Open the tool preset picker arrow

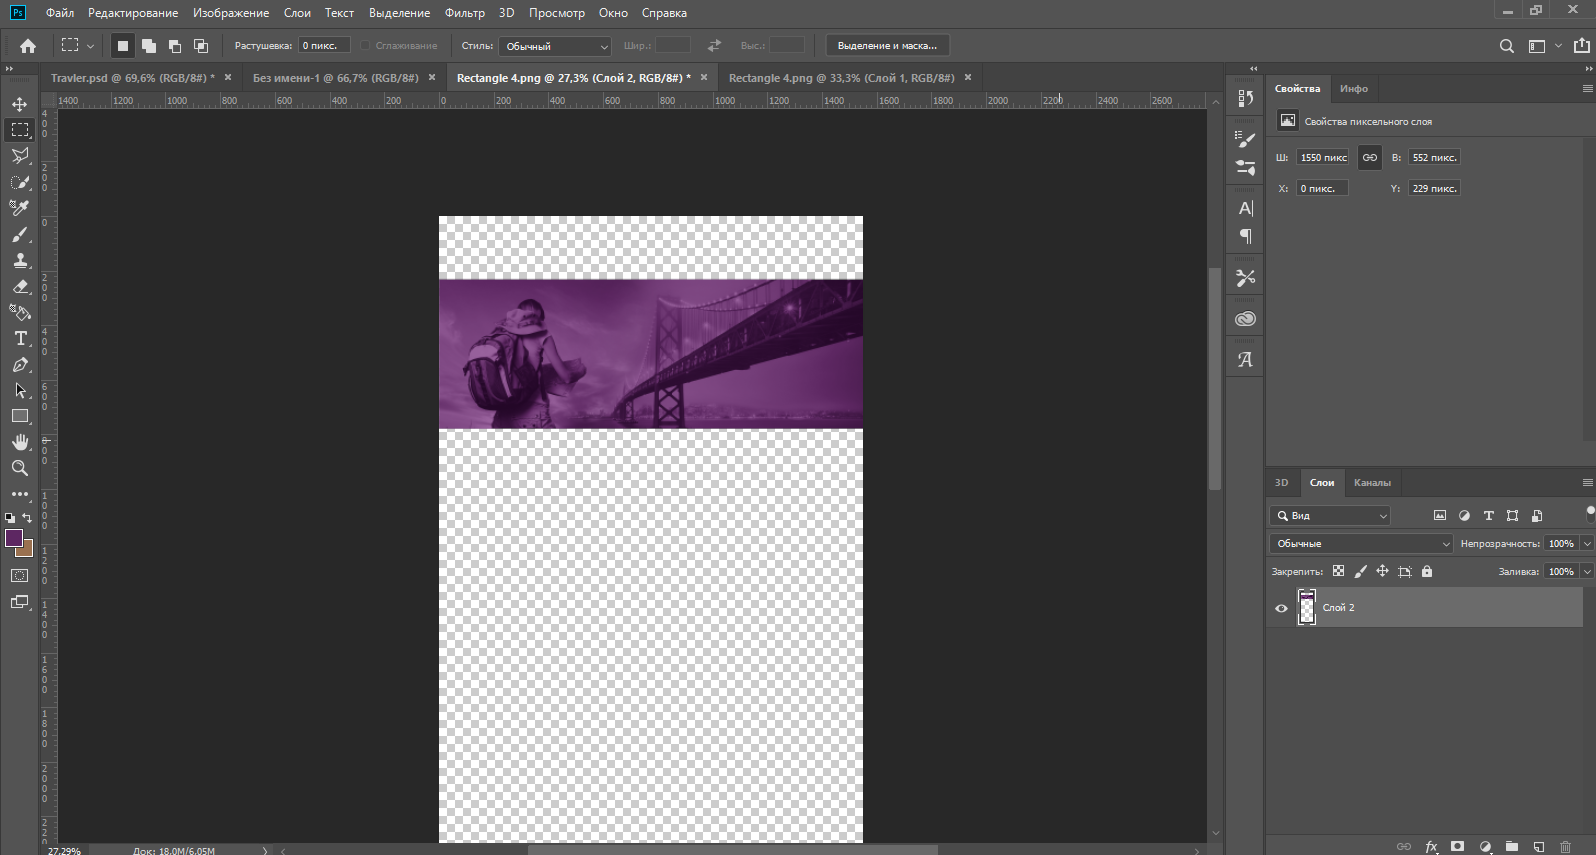click(x=90, y=46)
